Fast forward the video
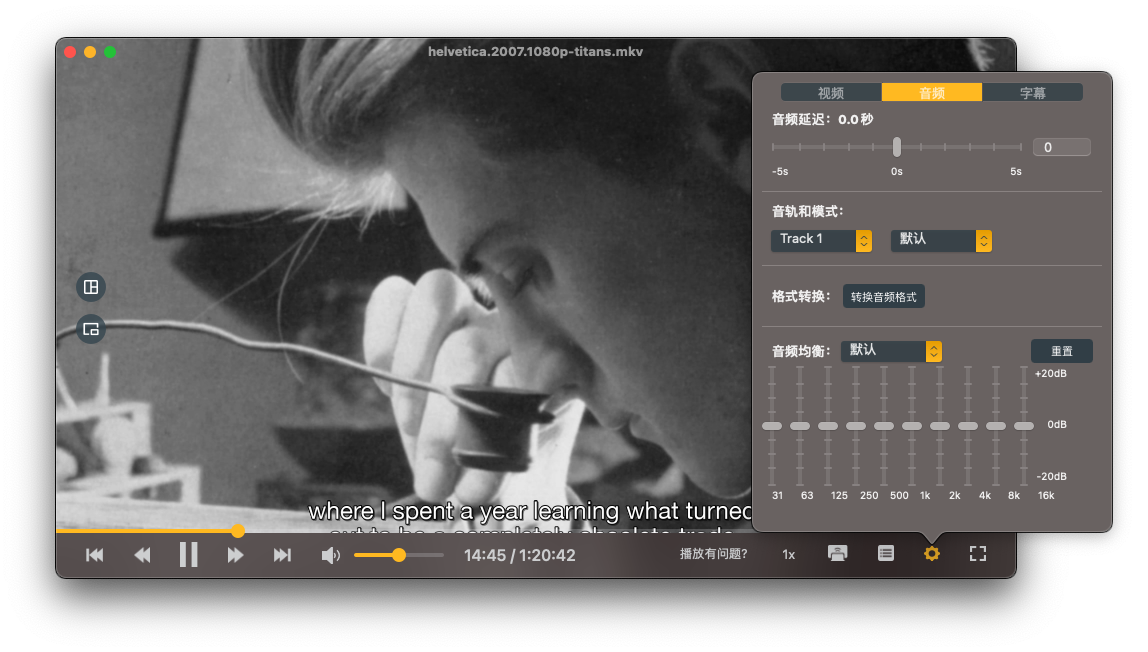The image size is (1148, 652). click(x=235, y=555)
